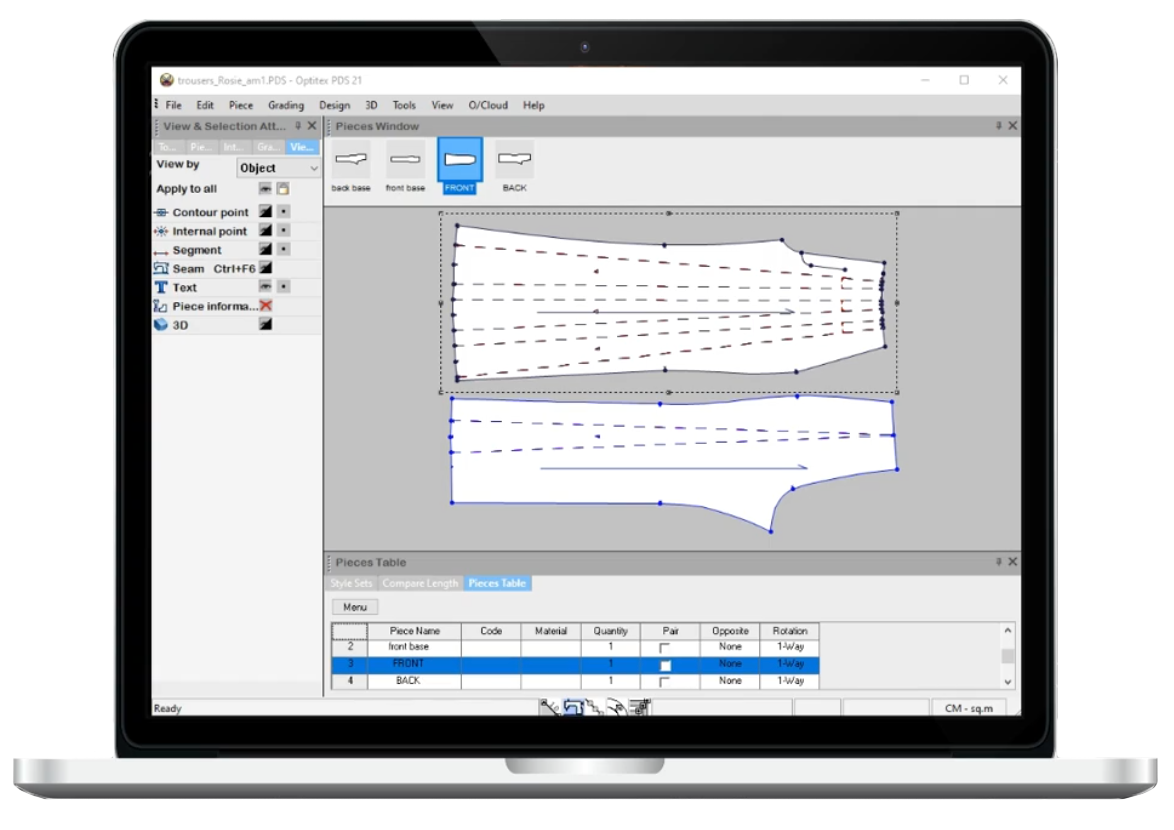Close the View & Selection panel
The width and height of the screenshot is (1174, 830).
[312, 126]
